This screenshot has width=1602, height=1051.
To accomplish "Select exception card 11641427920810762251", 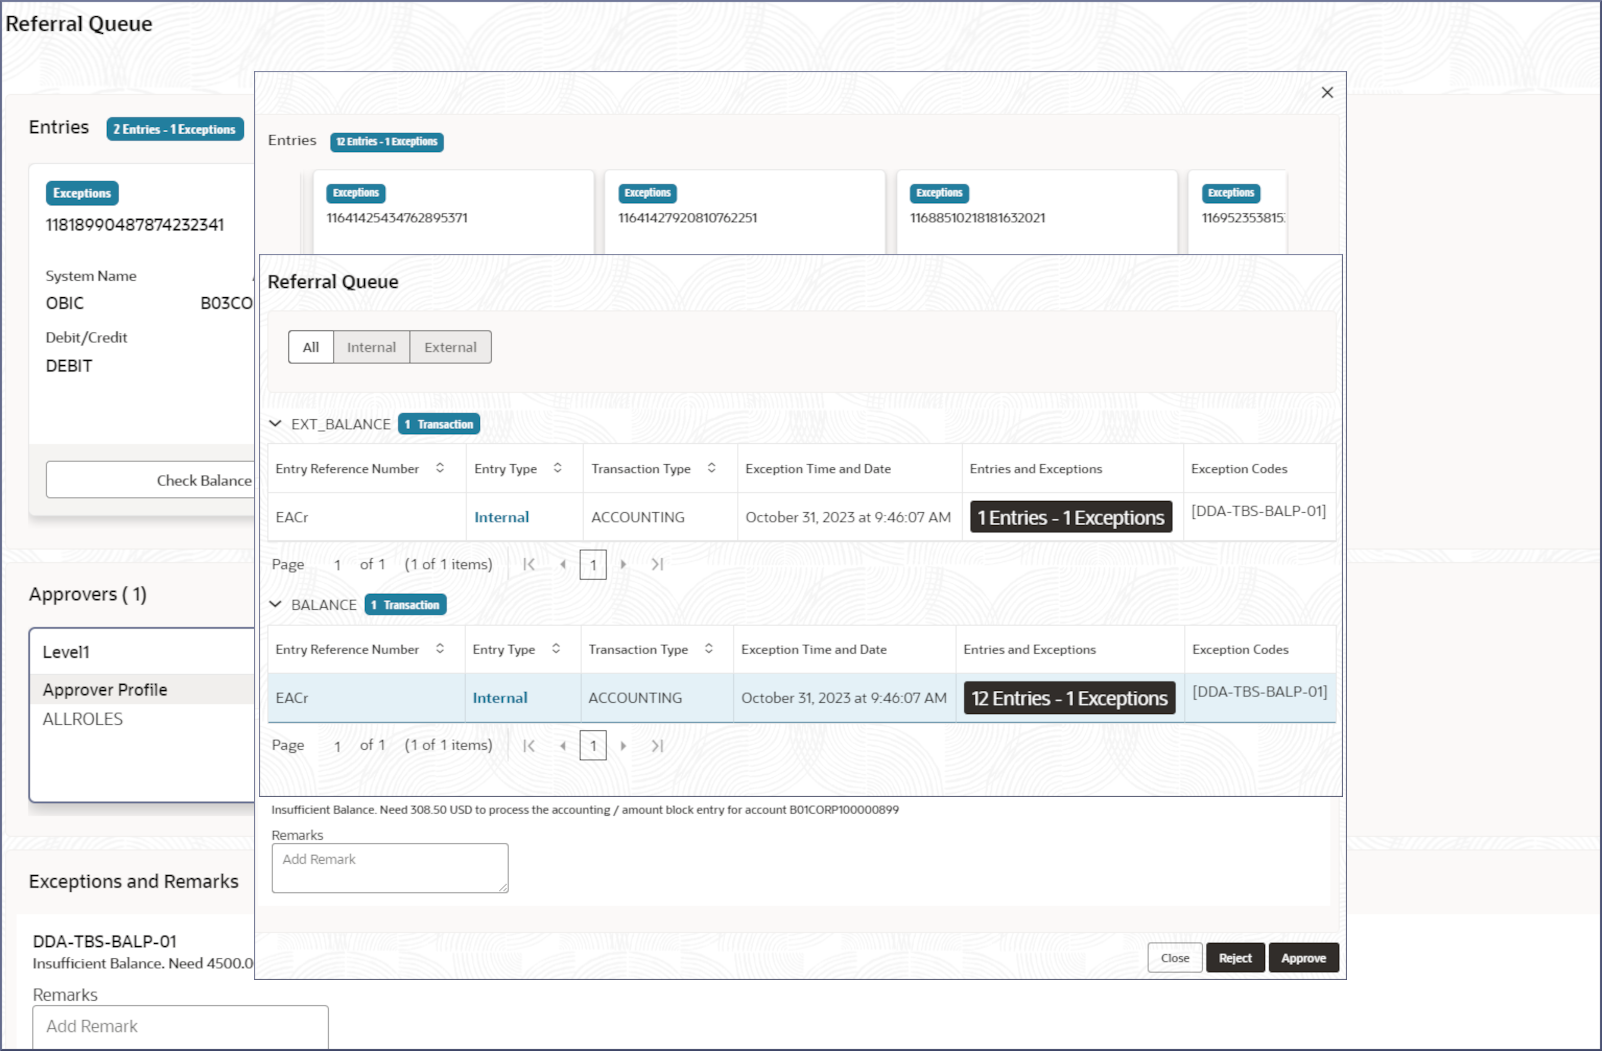I will coord(745,212).
